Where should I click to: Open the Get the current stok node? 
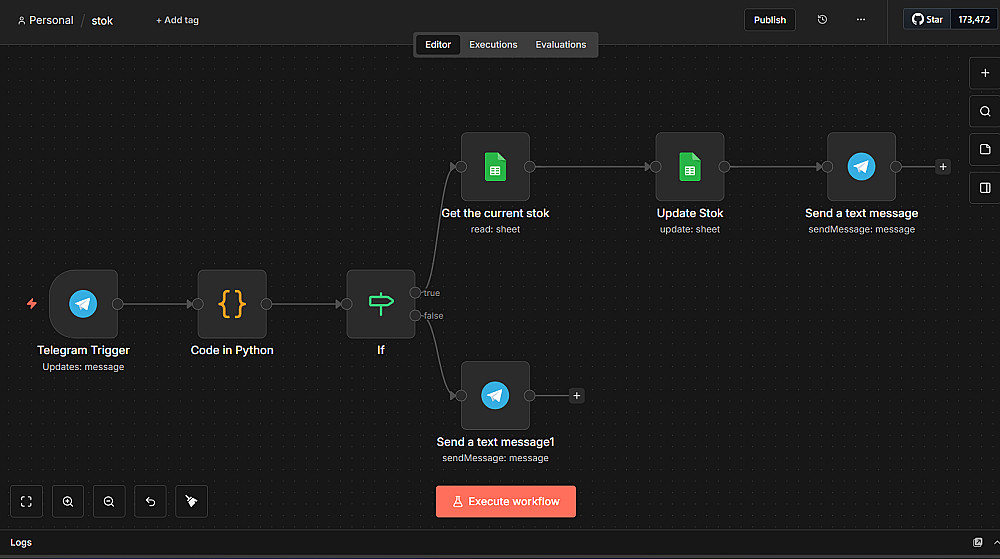495,167
